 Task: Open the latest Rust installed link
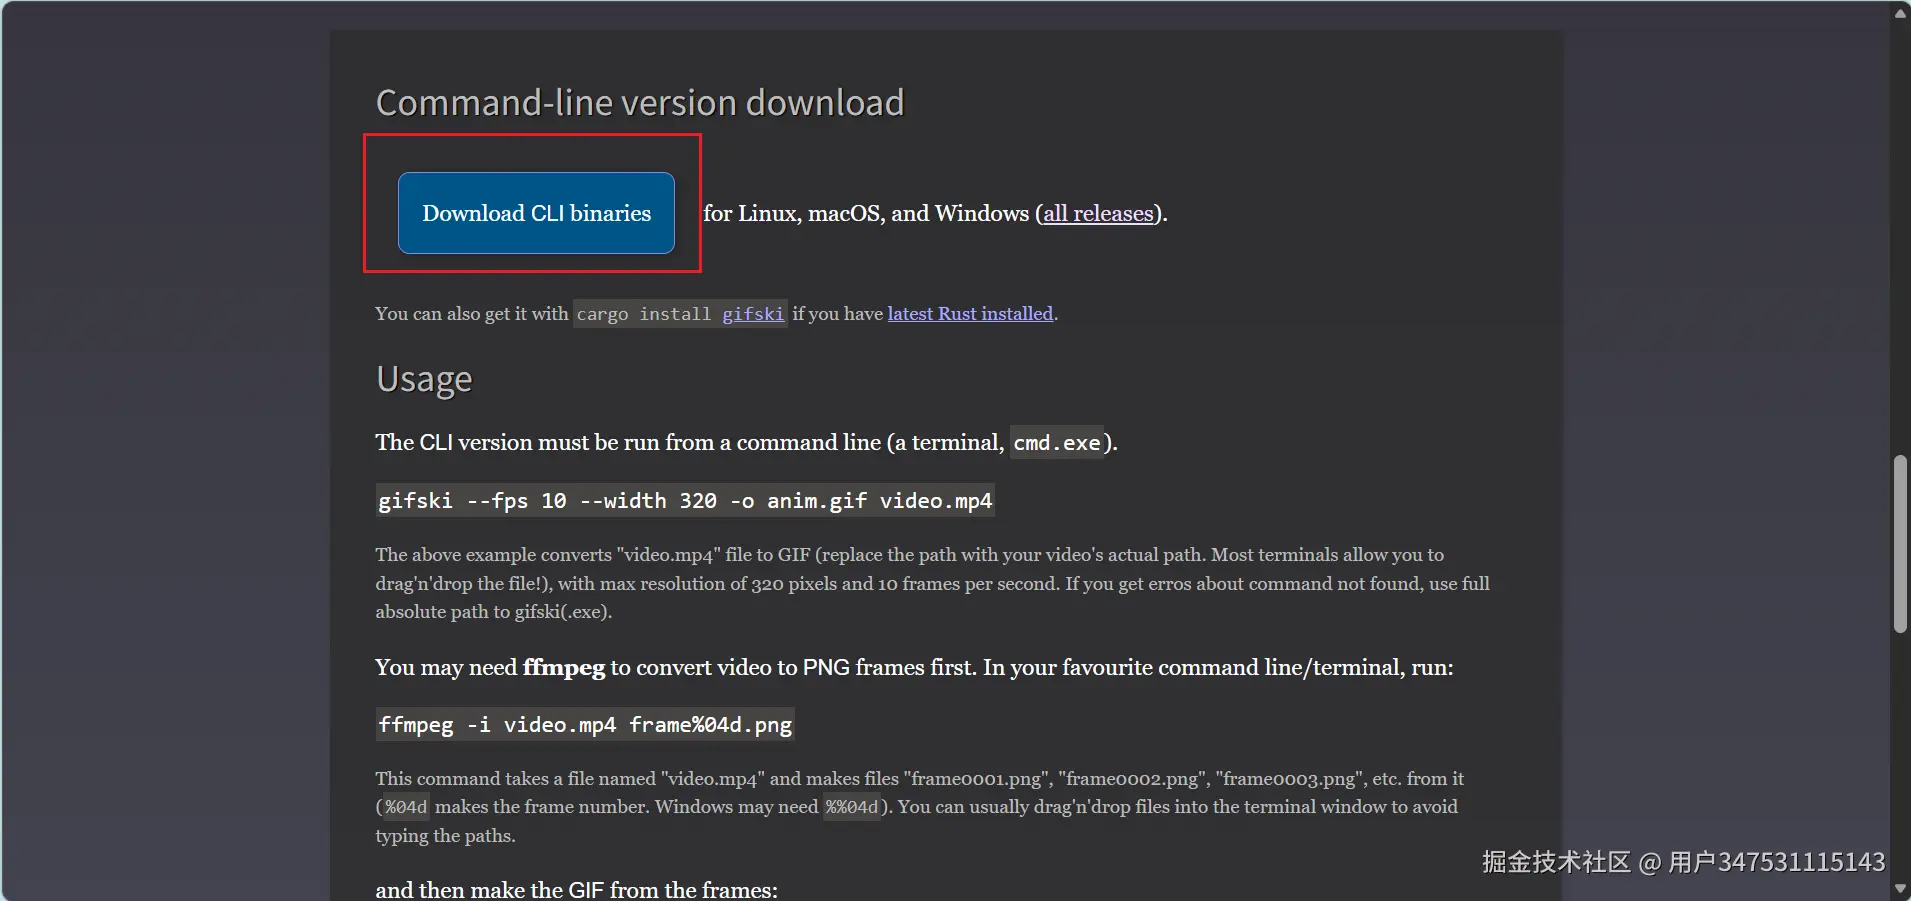970,314
